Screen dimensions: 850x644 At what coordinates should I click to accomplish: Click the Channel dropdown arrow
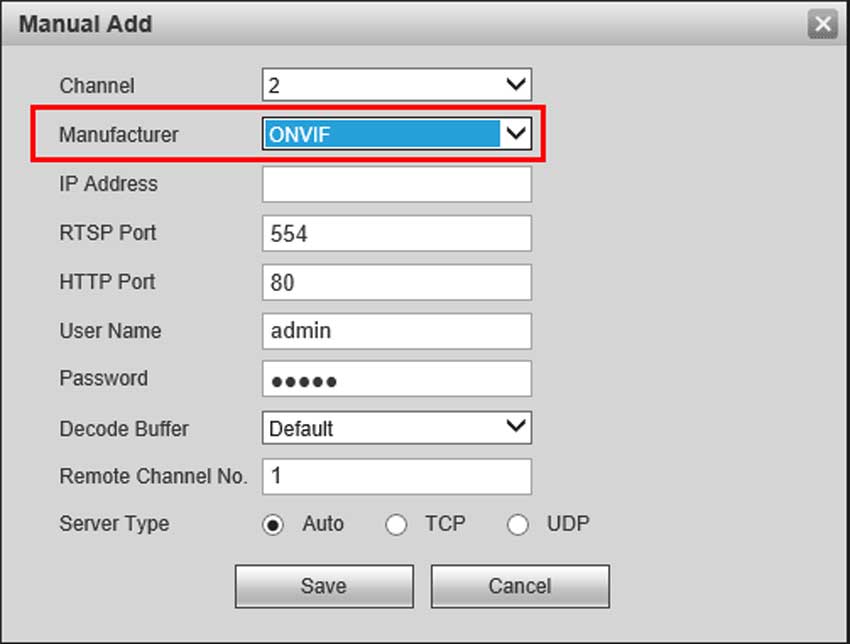tap(515, 85)
